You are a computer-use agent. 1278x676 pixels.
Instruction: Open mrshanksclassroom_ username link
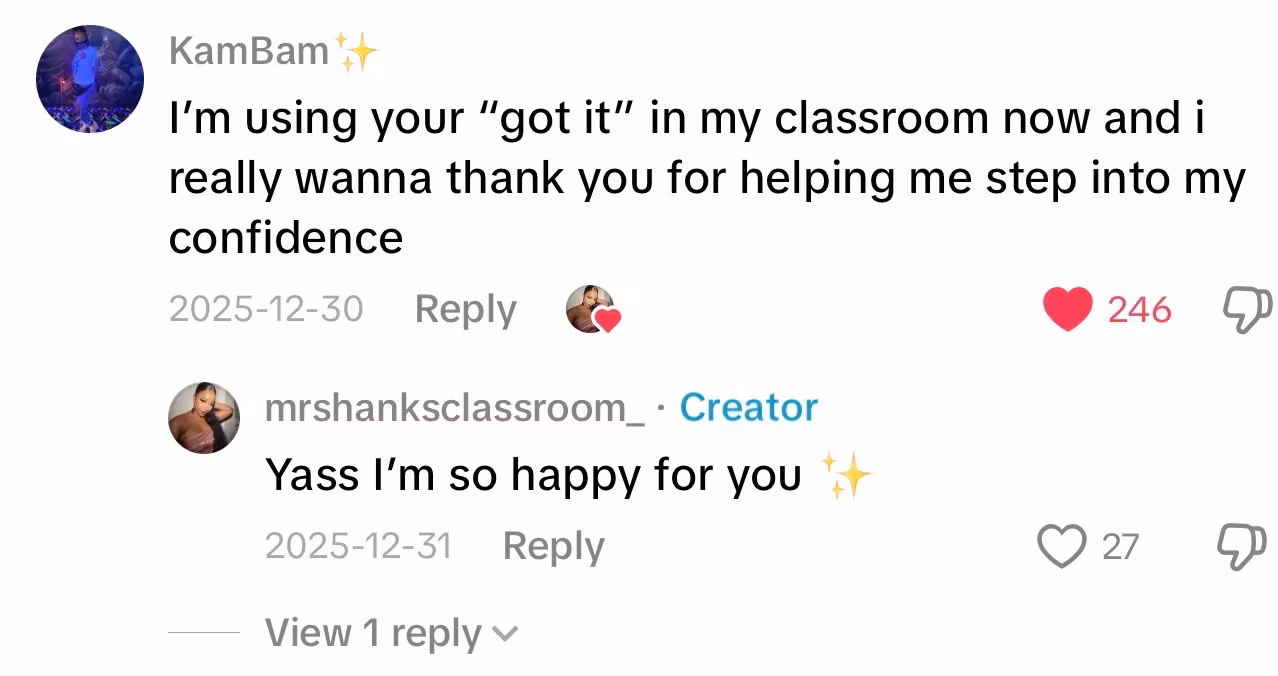pyautogui.click(x=455, y=407)
